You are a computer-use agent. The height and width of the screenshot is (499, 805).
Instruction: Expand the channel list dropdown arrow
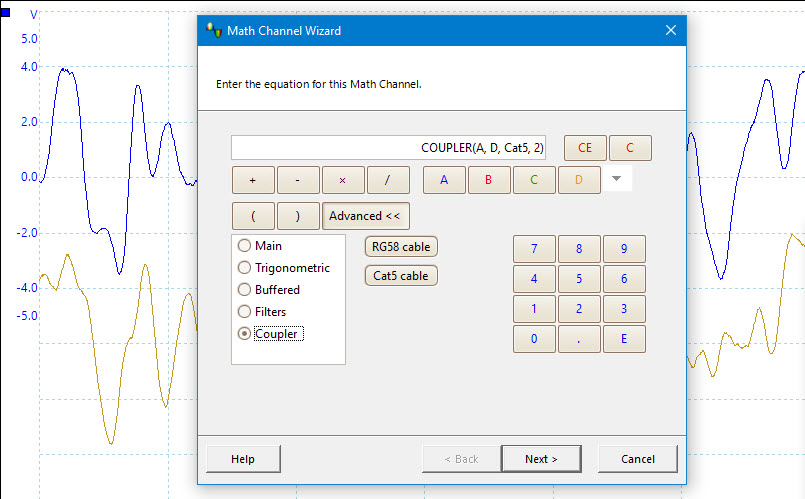(617, 179)
